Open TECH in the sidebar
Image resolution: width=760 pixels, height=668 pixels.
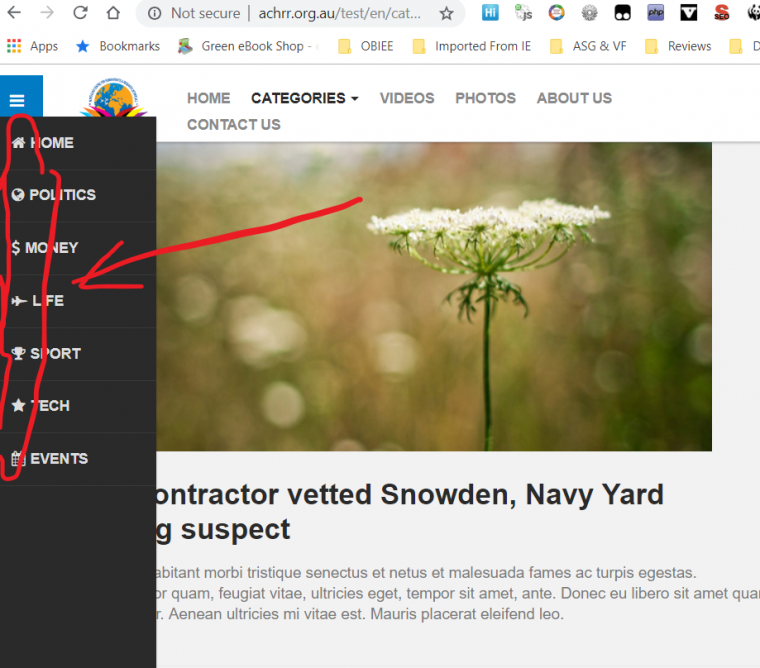pos(78,406)
